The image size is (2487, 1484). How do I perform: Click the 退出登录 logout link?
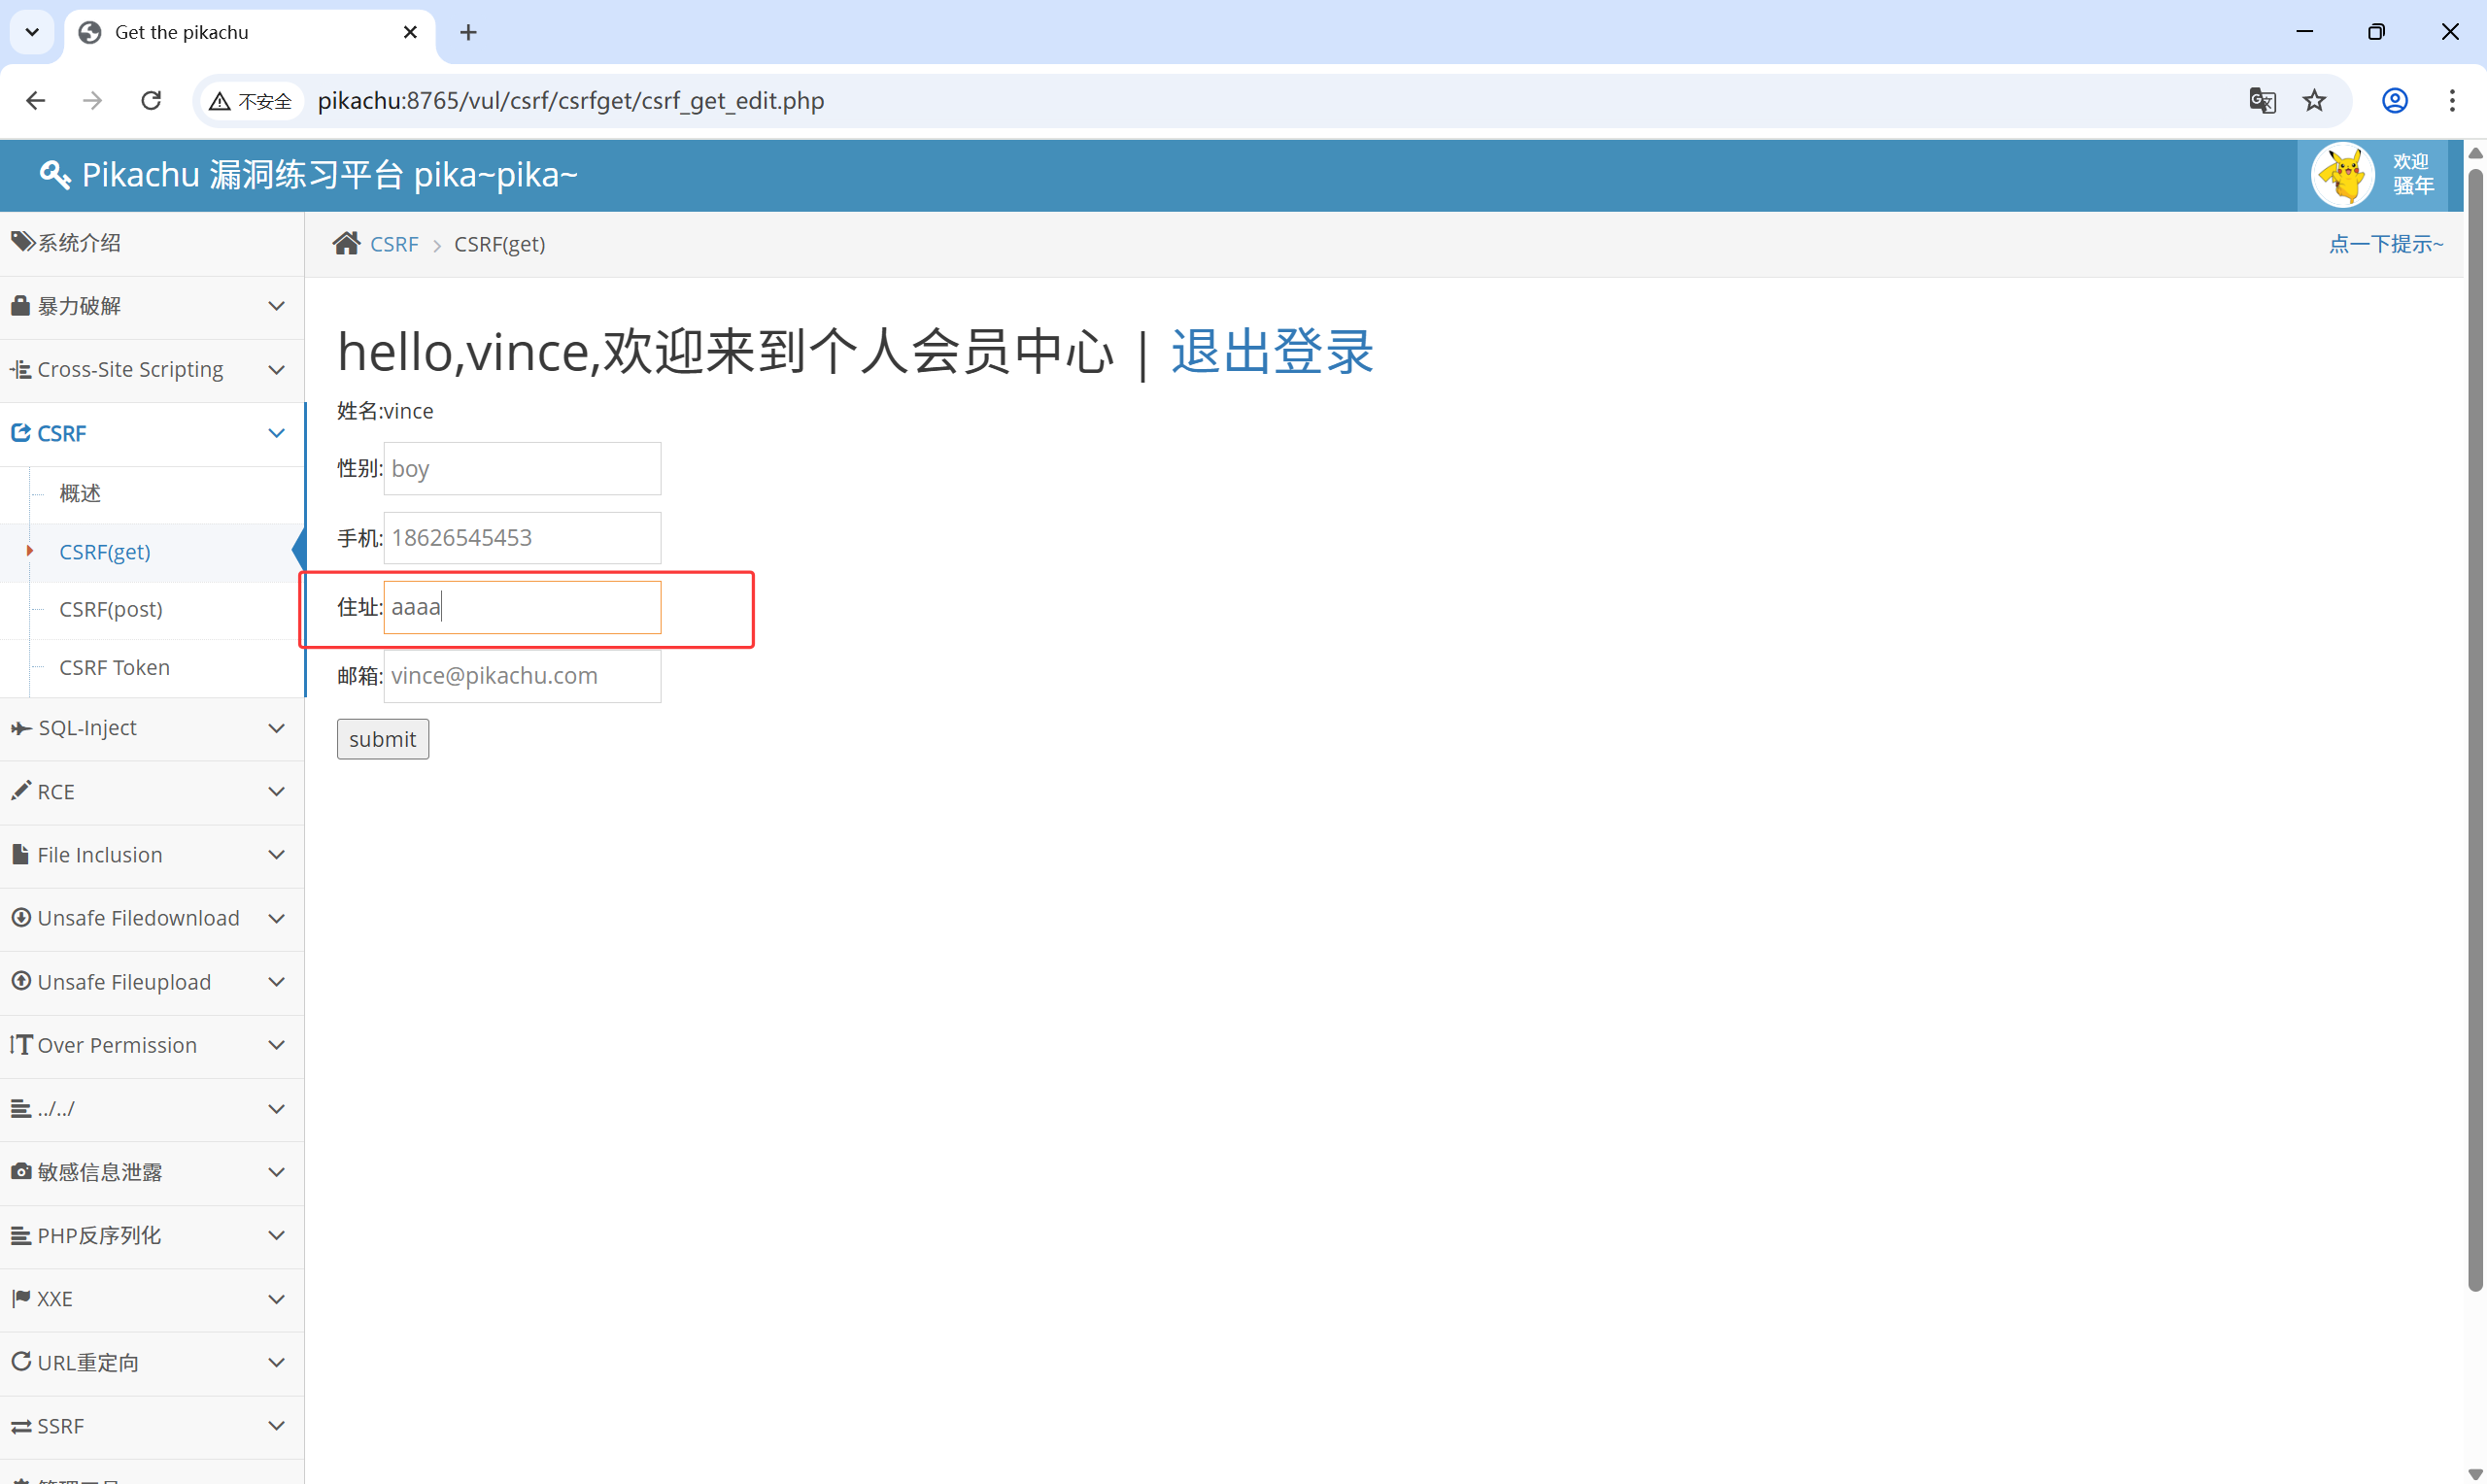click(1272, 352)
